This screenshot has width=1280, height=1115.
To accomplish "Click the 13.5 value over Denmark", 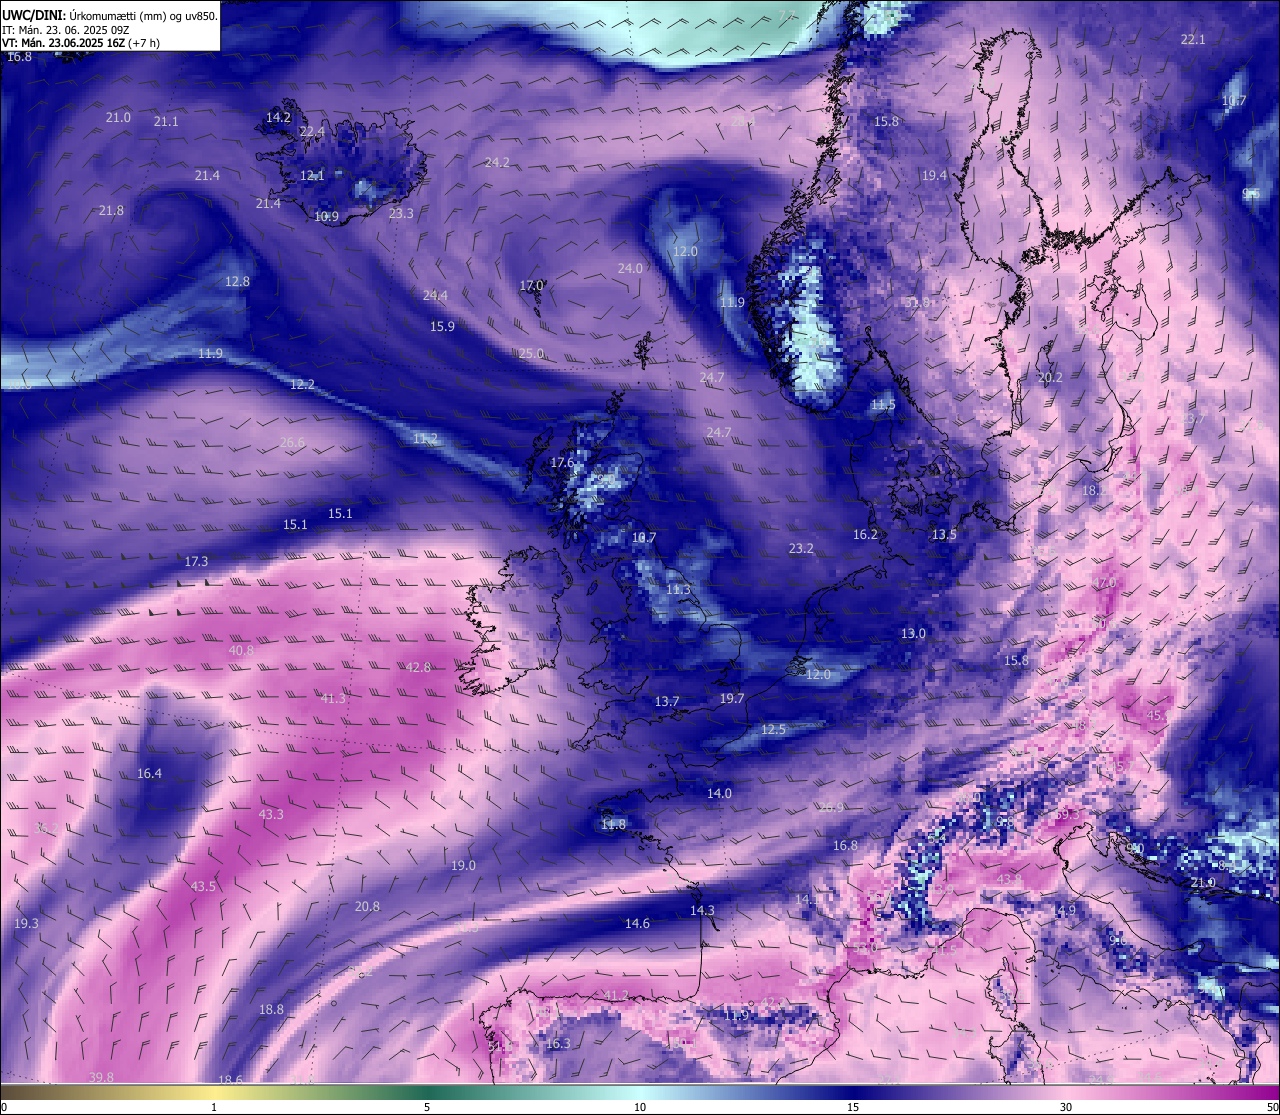I will (x=944, y=534).
